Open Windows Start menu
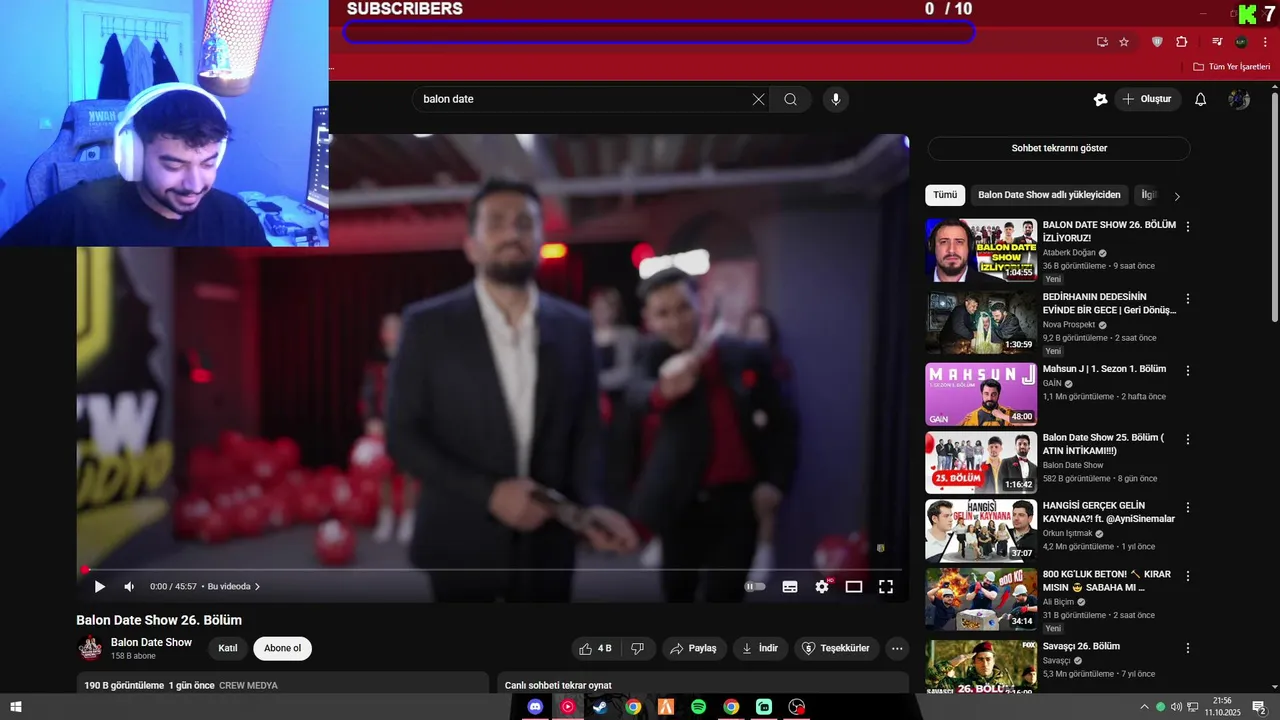The image size is (1280, 720). pyautogui.click(x=16, y=707)
